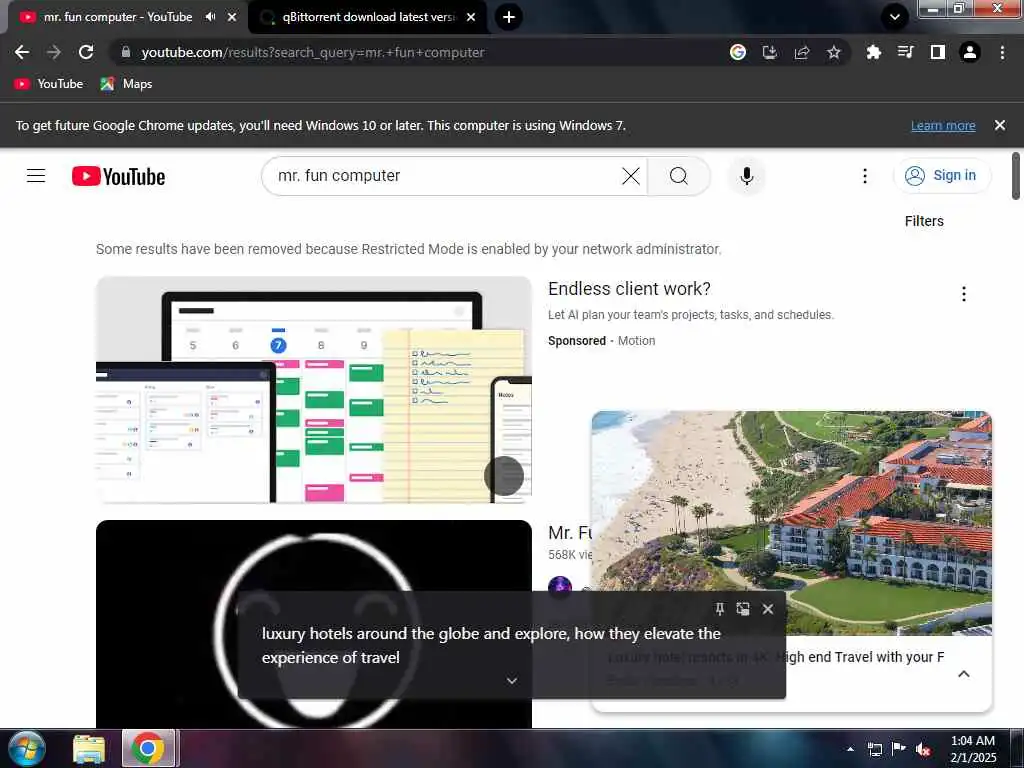Sign in to YouTube

pos(942,175)
